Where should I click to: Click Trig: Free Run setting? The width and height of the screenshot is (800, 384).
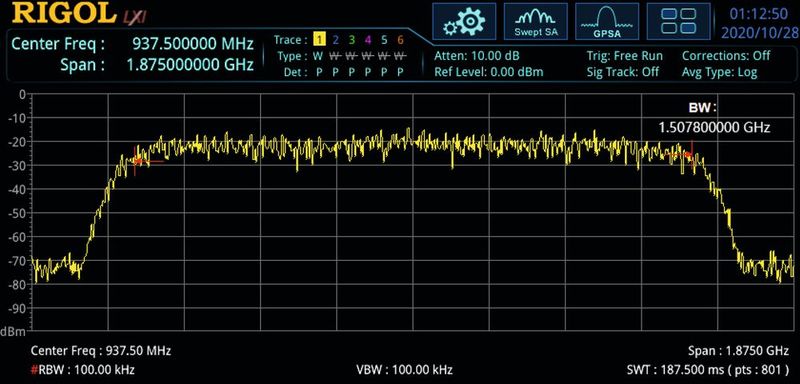pos(624,56)
